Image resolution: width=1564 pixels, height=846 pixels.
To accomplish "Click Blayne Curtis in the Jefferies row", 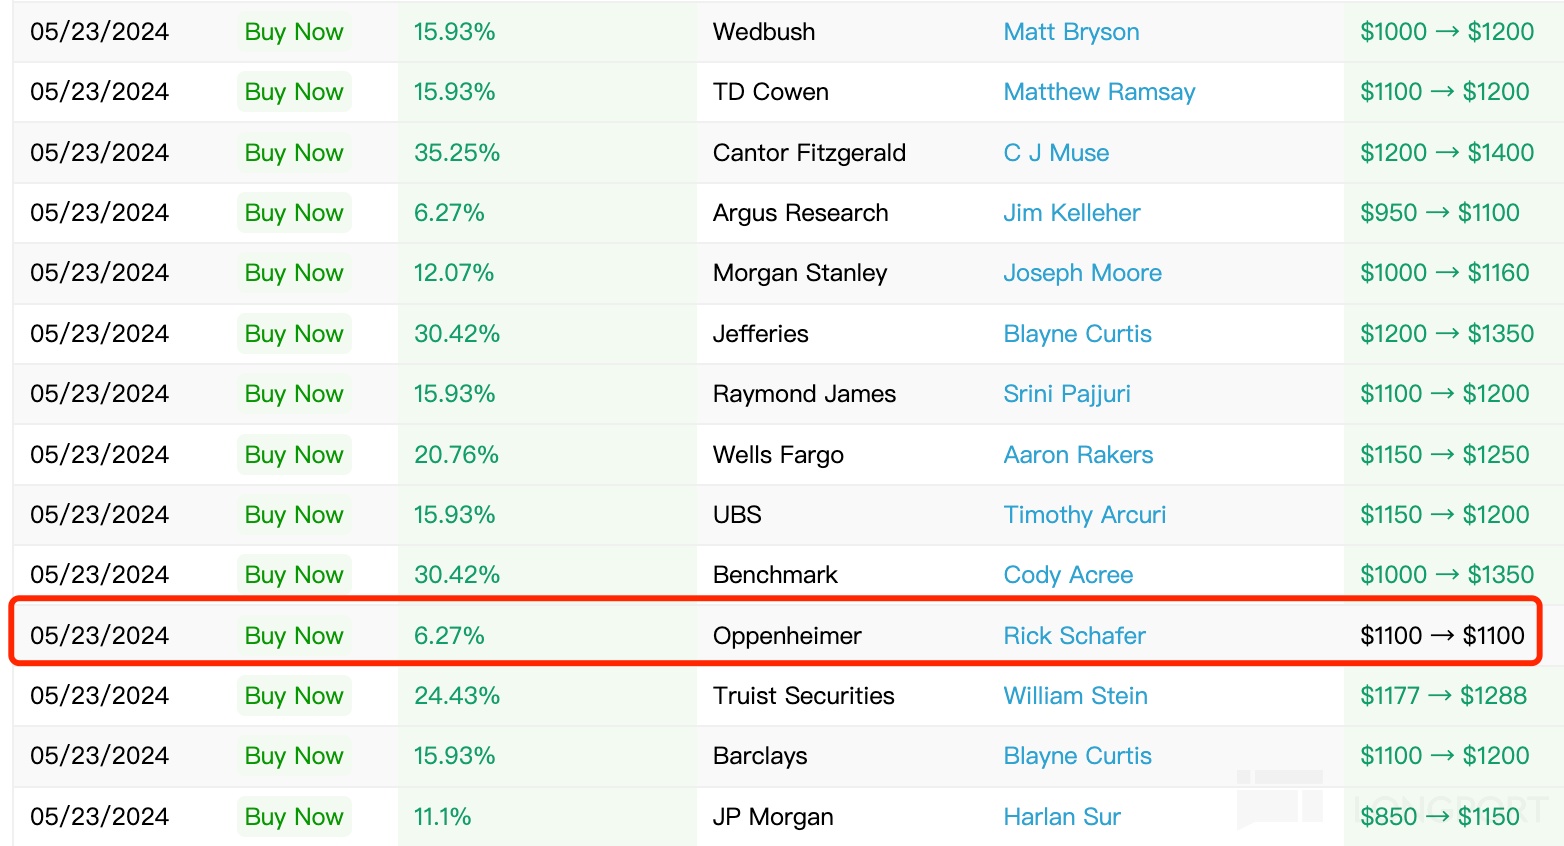I will (x=1077, y=334).
